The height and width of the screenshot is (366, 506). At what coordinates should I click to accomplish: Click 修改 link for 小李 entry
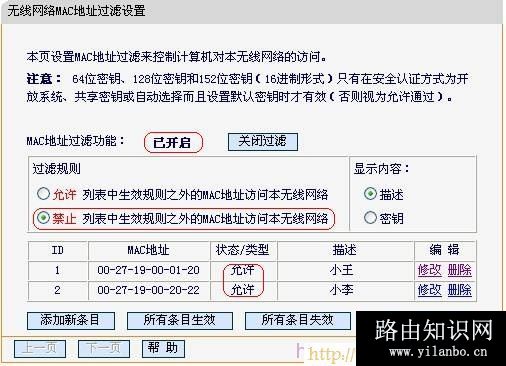[x=429, y=290]
